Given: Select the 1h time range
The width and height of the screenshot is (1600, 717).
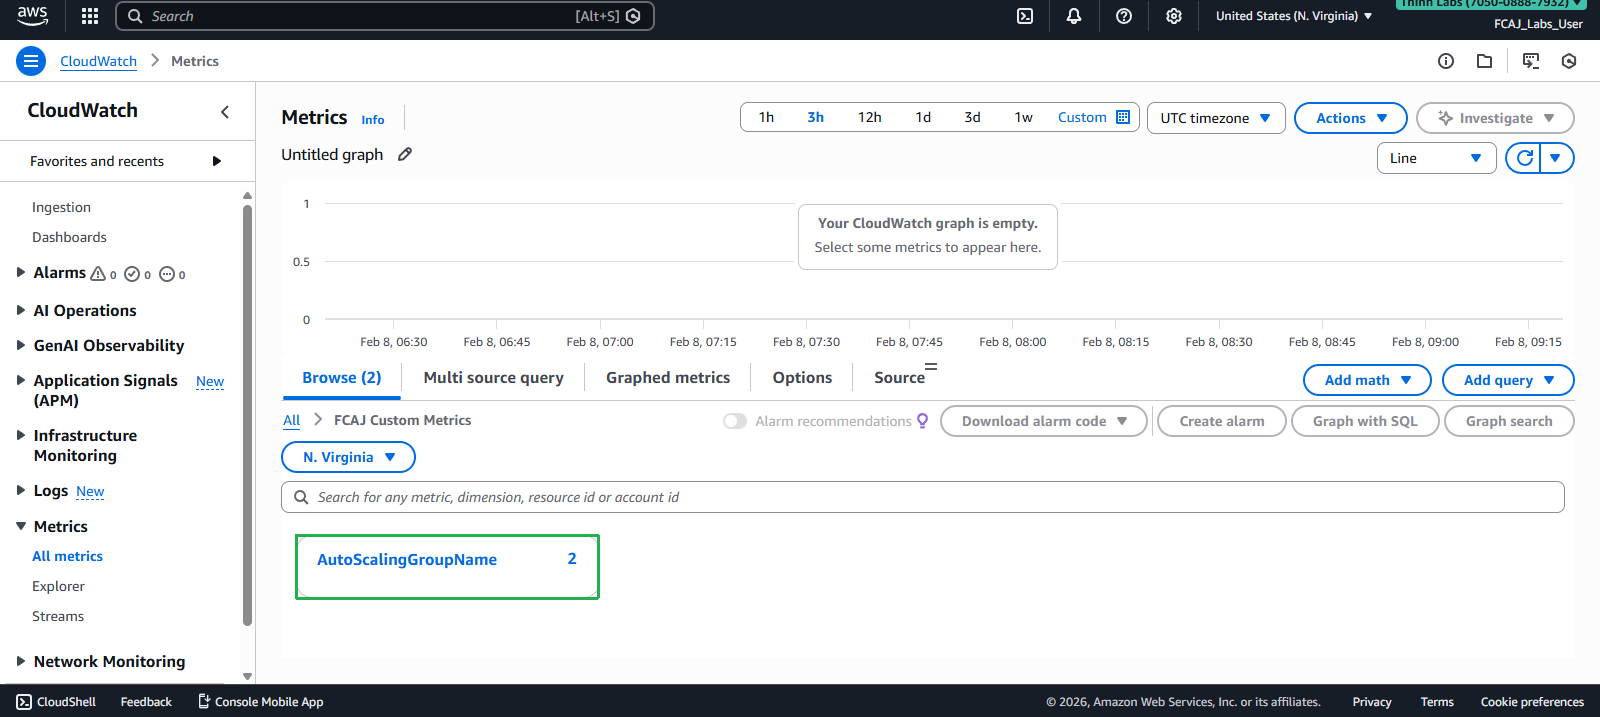Looking at the screenshot, I should click(x=766, y=117).
